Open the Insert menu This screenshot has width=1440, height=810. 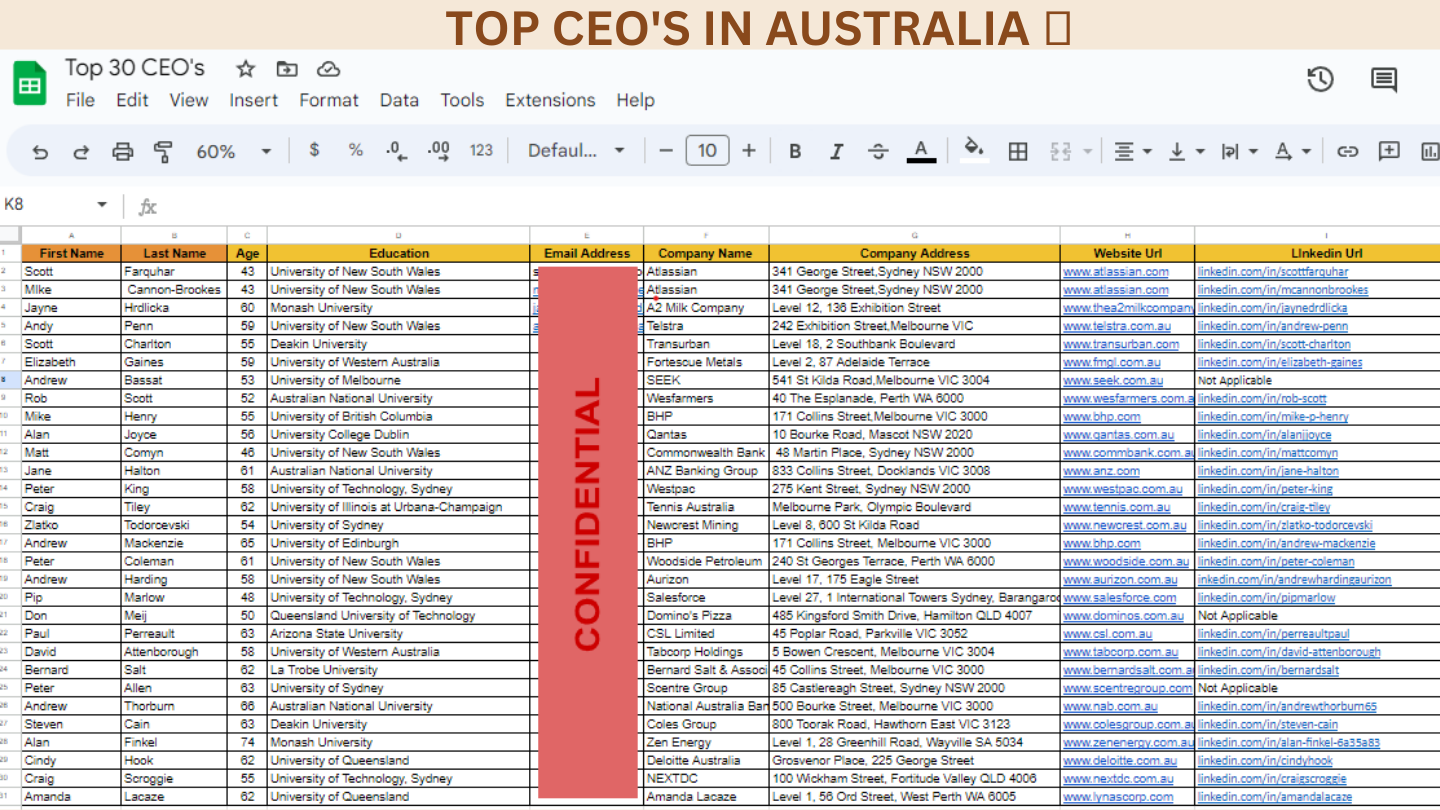click(x=254, y=100)
